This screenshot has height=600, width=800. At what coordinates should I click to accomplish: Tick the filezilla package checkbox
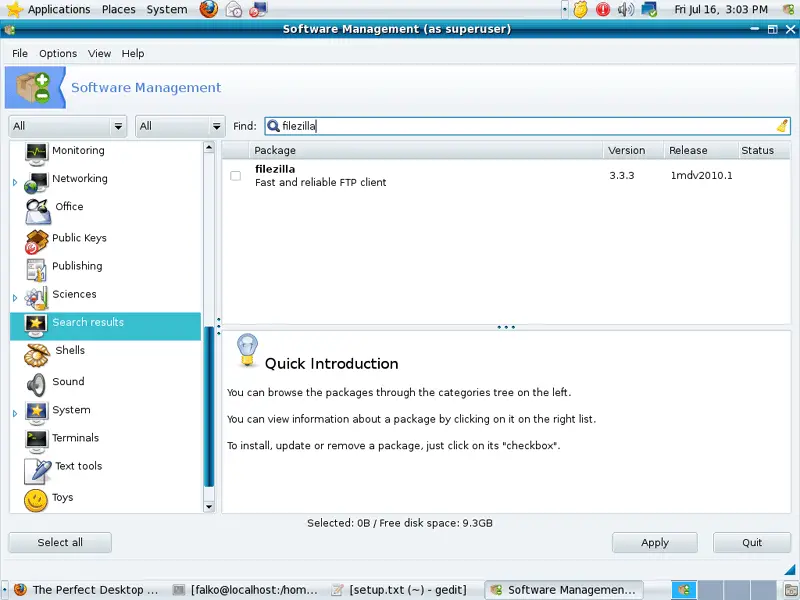tap(235, 176)
